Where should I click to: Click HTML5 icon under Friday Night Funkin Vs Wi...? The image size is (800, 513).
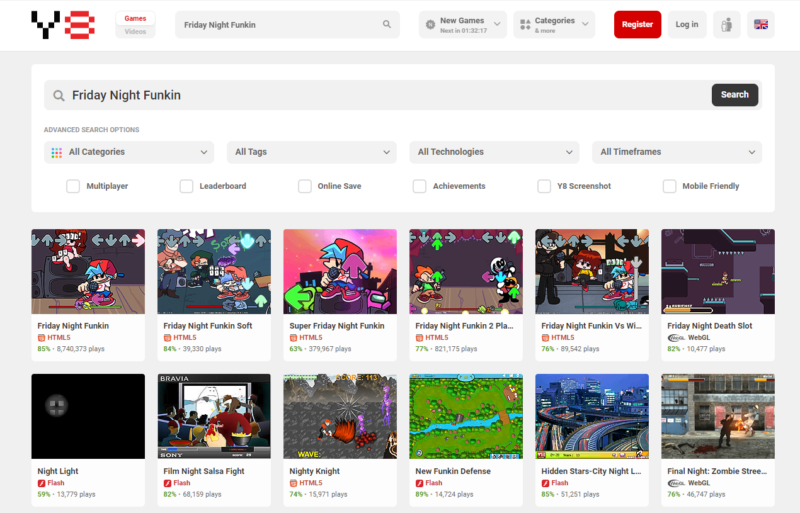(x=545, y=337)
